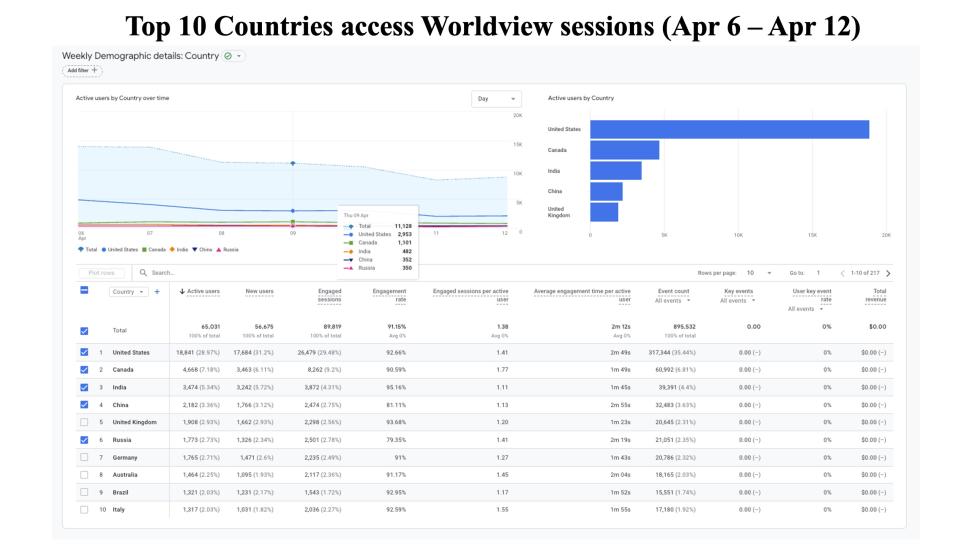The image size is (972, 547).
Task: Click the Italy country name in table
Action: point(118,510)
